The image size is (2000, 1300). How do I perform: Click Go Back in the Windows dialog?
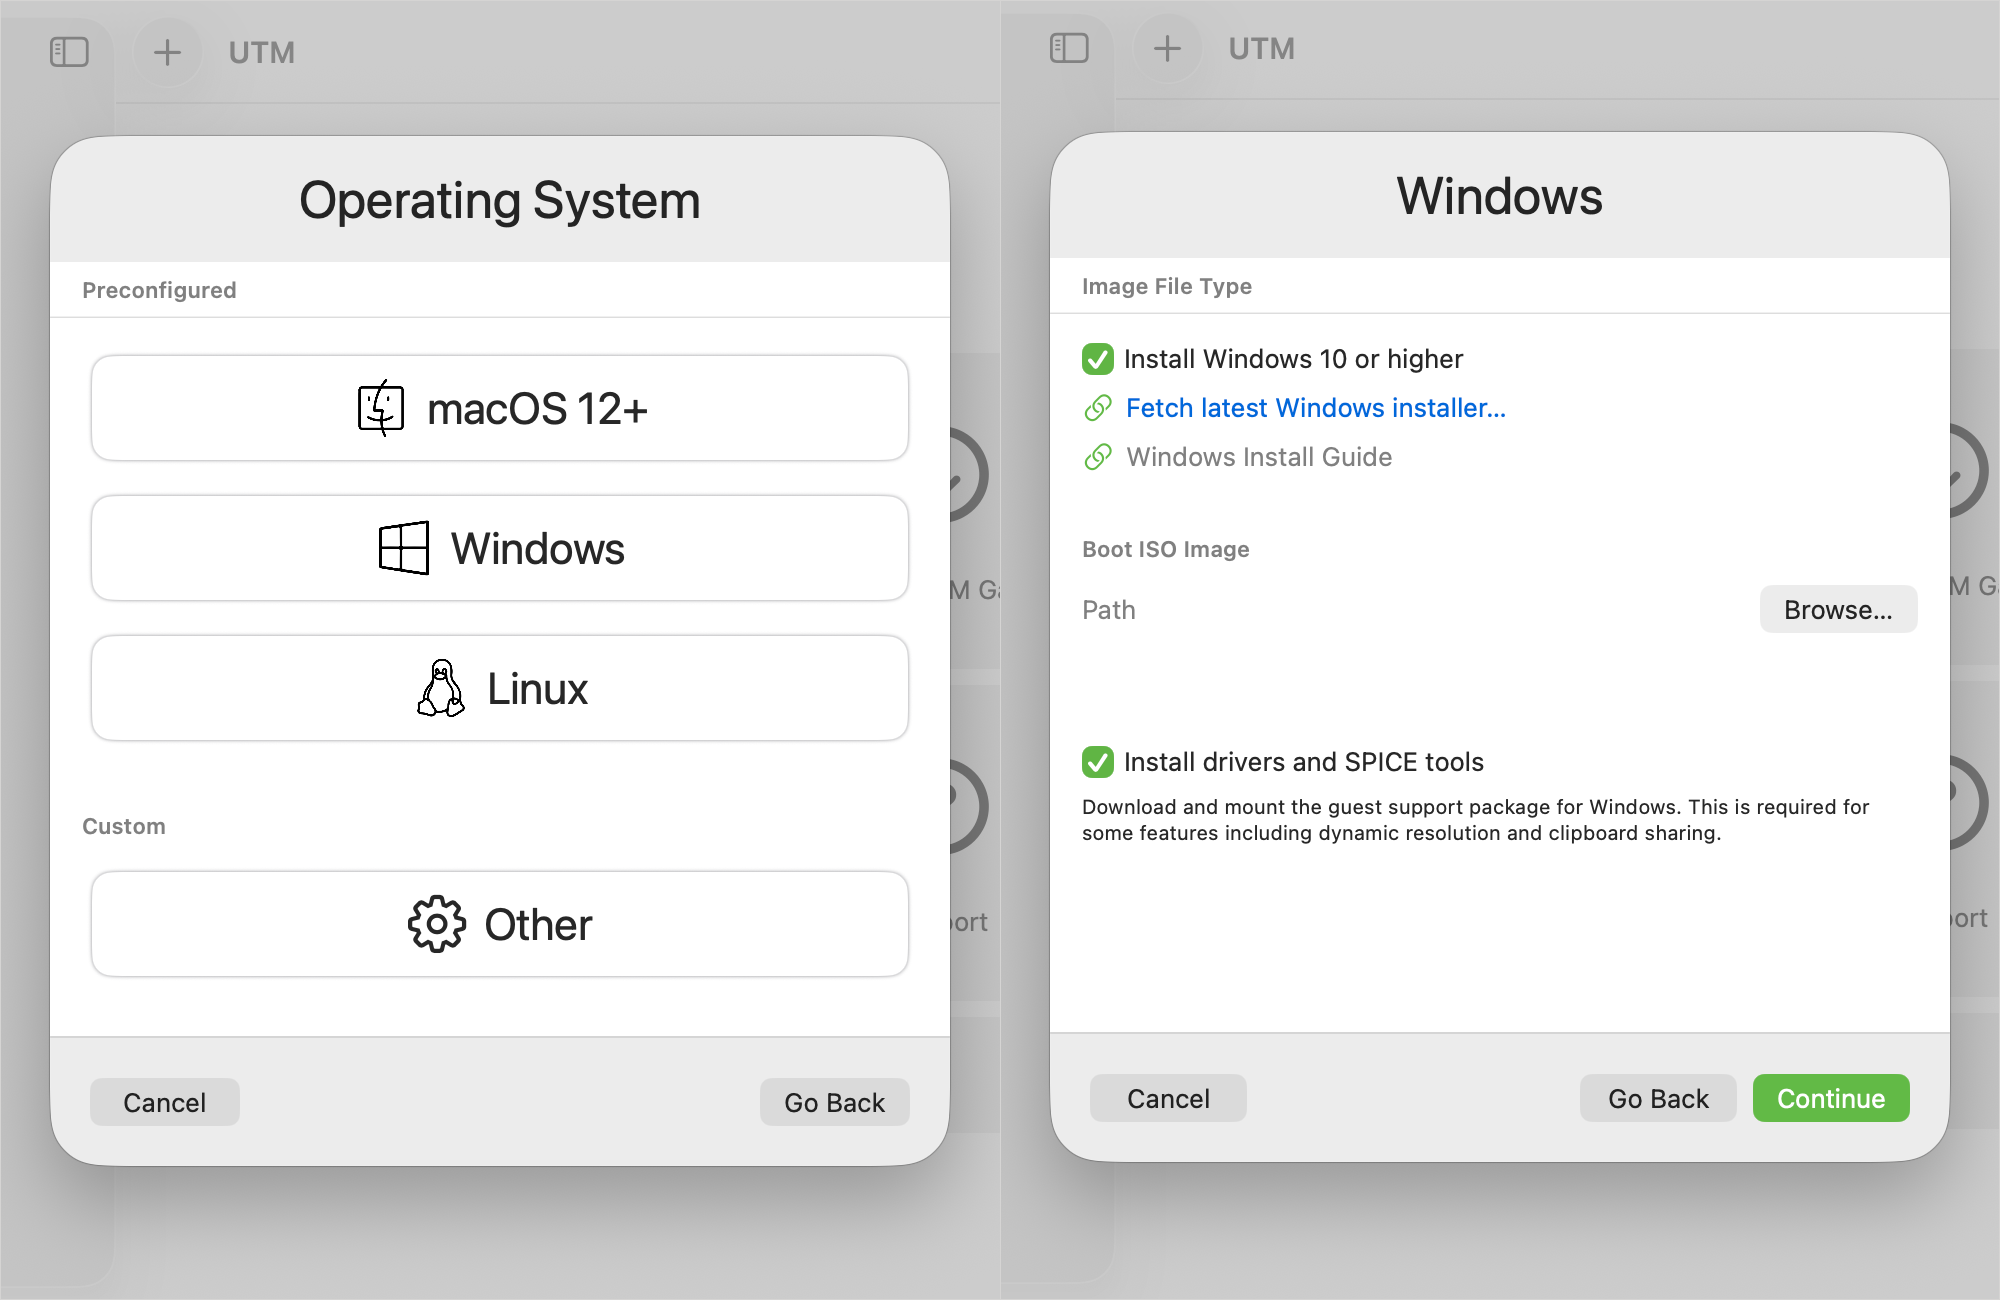tap(1658, 1099)
